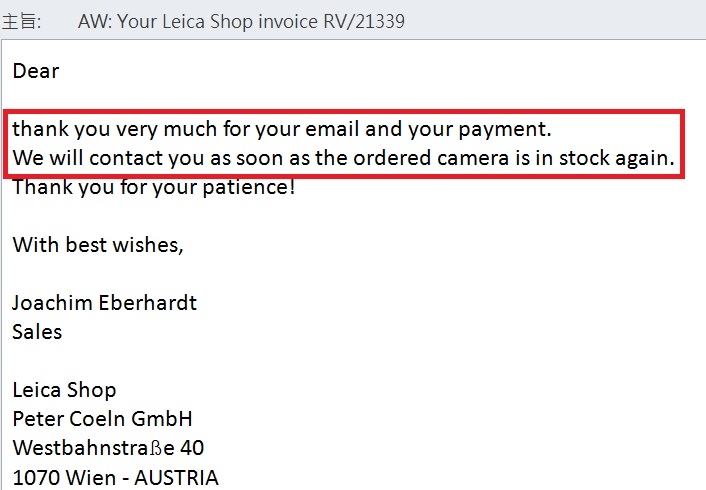Click the line thanking for email and payment
706x490 pixels.
click(x=281, y=129)
